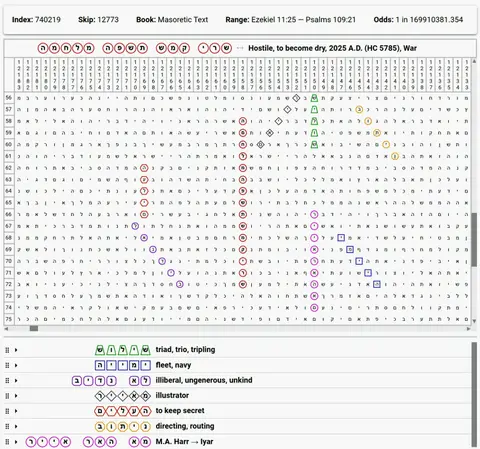The height and width of the screenshot is (449, 480).
Task: Grab the drag handle for 'illiberal, ungenerous, unkind'
Action: (x=7, y=381)
